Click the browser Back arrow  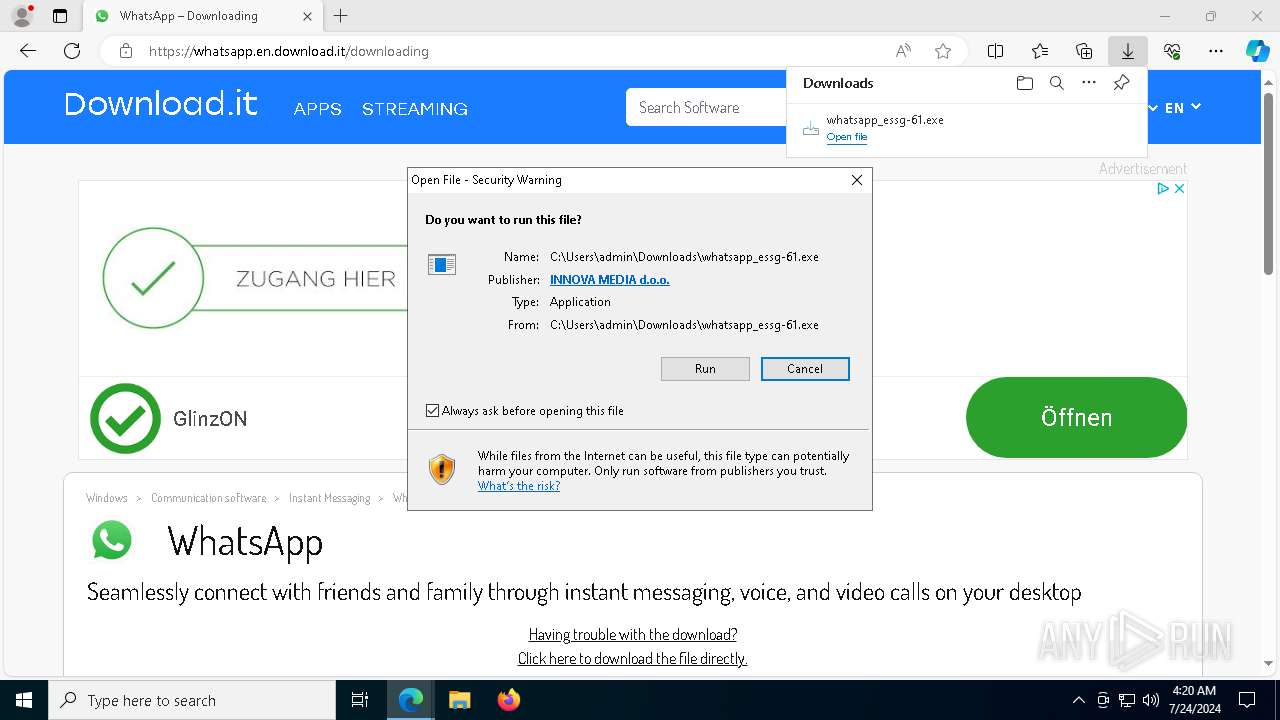click(x=28, y=51)
